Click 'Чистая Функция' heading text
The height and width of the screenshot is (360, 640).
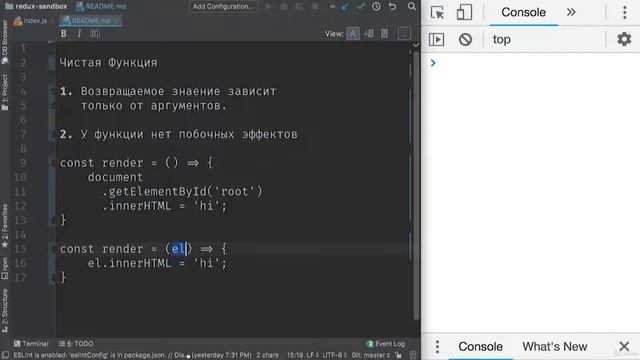(x=109, y=63)
